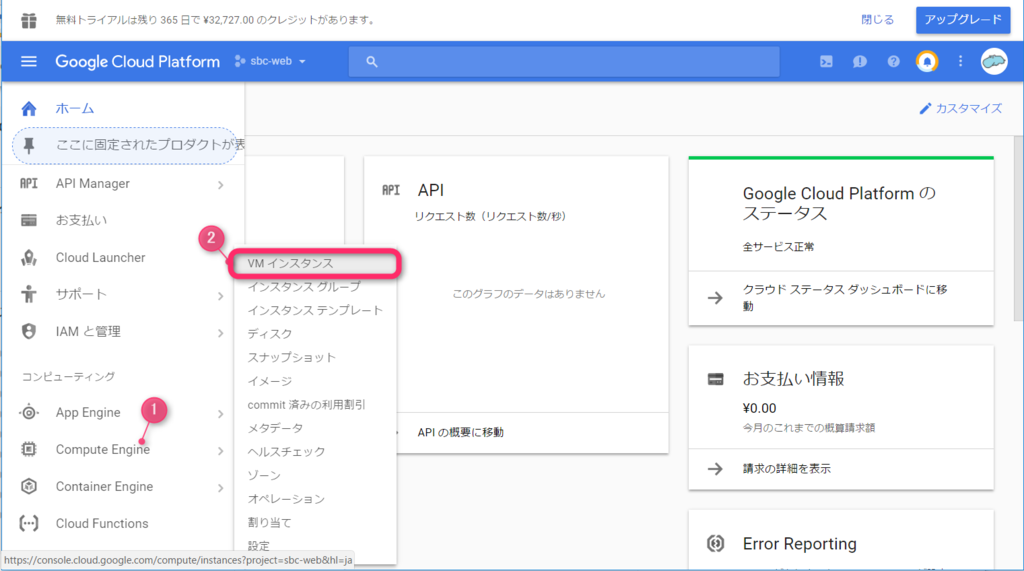Expand API Manager submenu chevron
1024x571 pixels.
point(221,185)
